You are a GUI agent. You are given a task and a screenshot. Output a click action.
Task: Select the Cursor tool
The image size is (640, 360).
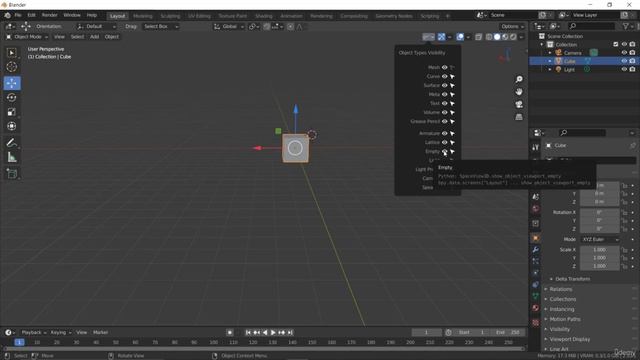pyautogui.click(x=11, y=67)
